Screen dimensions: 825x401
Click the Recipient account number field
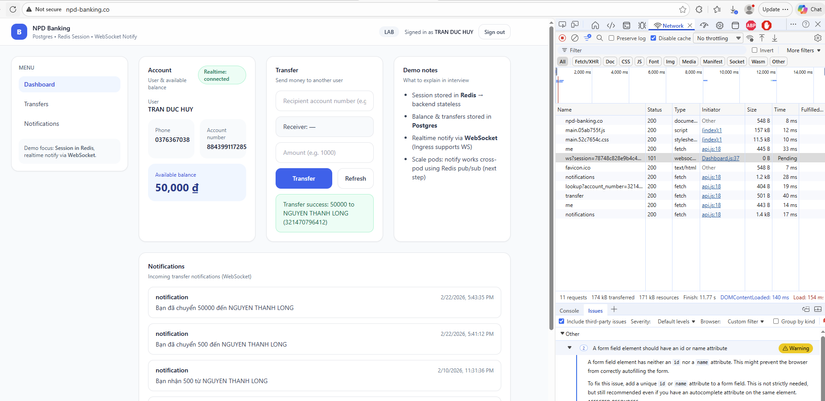coord(324,101)
